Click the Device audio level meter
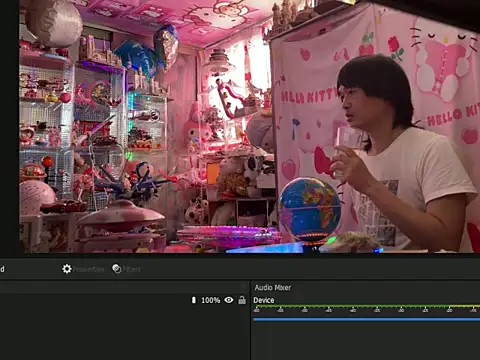Image resolution: width=480 pixels, height=360 pixels. [x=366, y=307]
